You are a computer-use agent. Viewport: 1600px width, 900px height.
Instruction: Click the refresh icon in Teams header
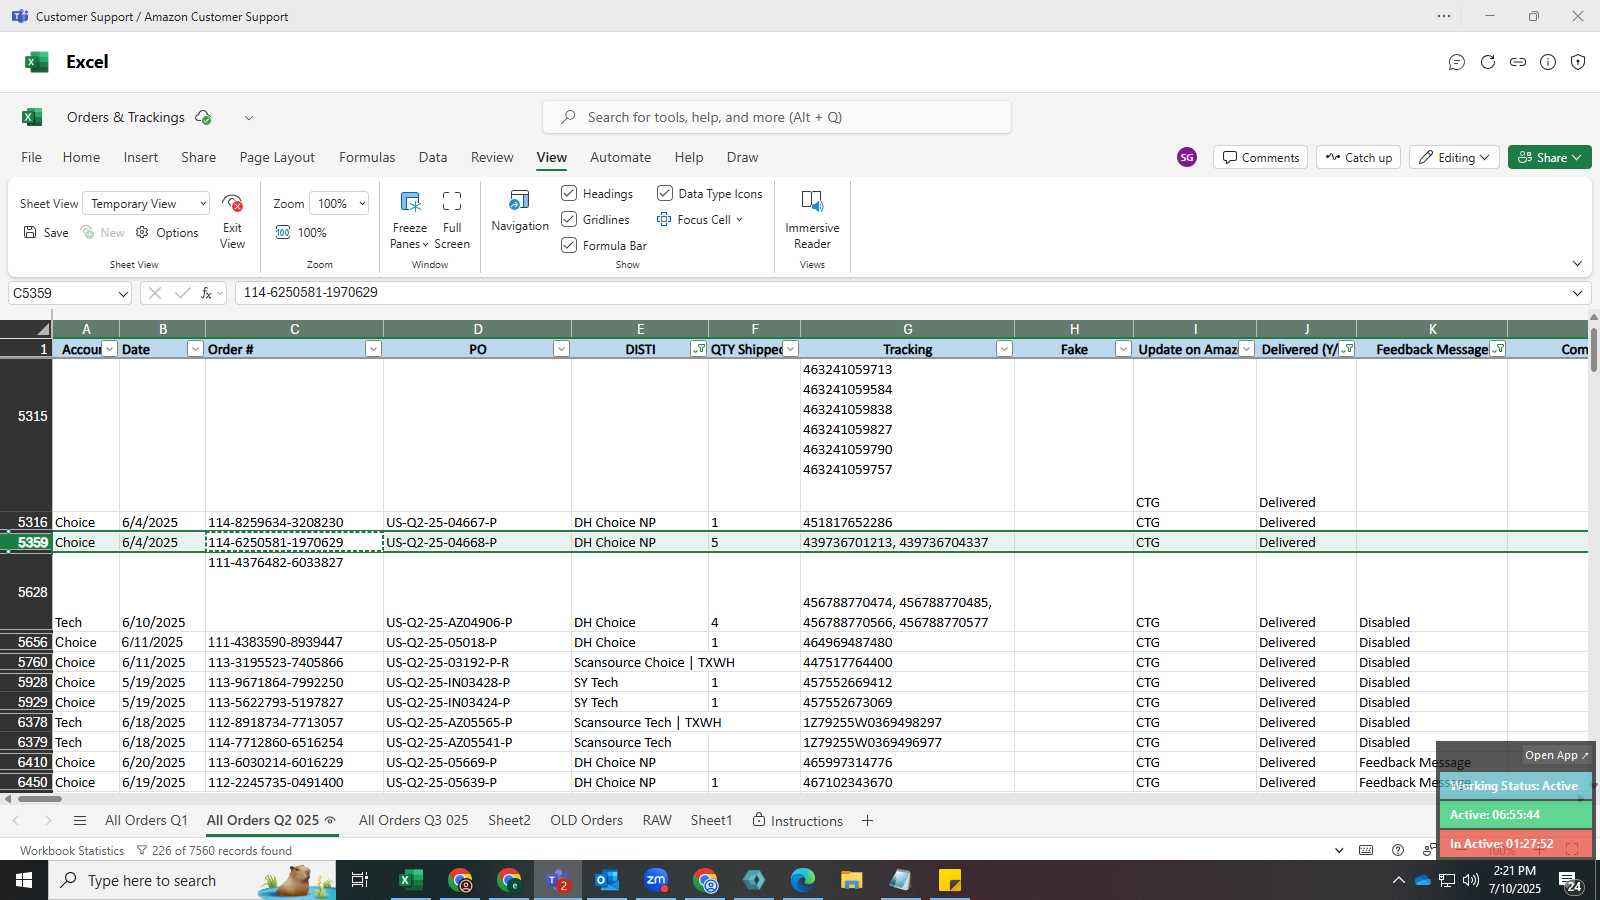coord(1488,62)
